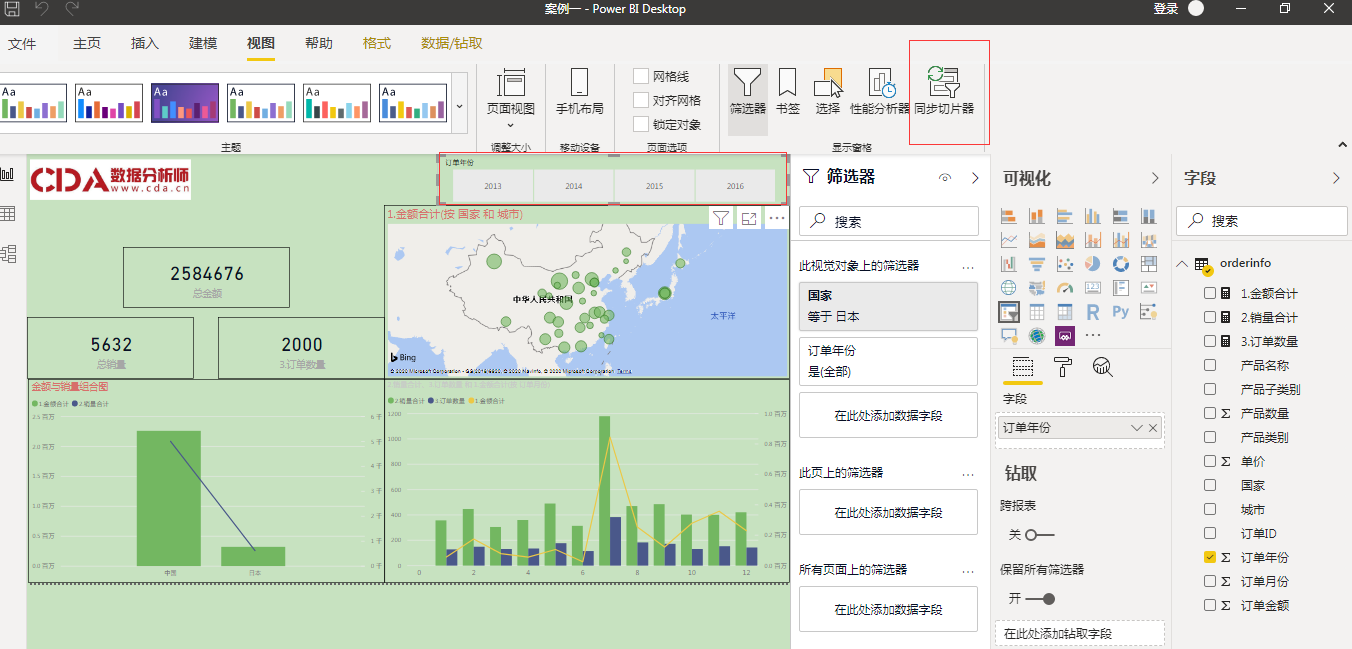Enable the 锁定对象 checkbox
1352x649 pixels.
coord(641,124)
